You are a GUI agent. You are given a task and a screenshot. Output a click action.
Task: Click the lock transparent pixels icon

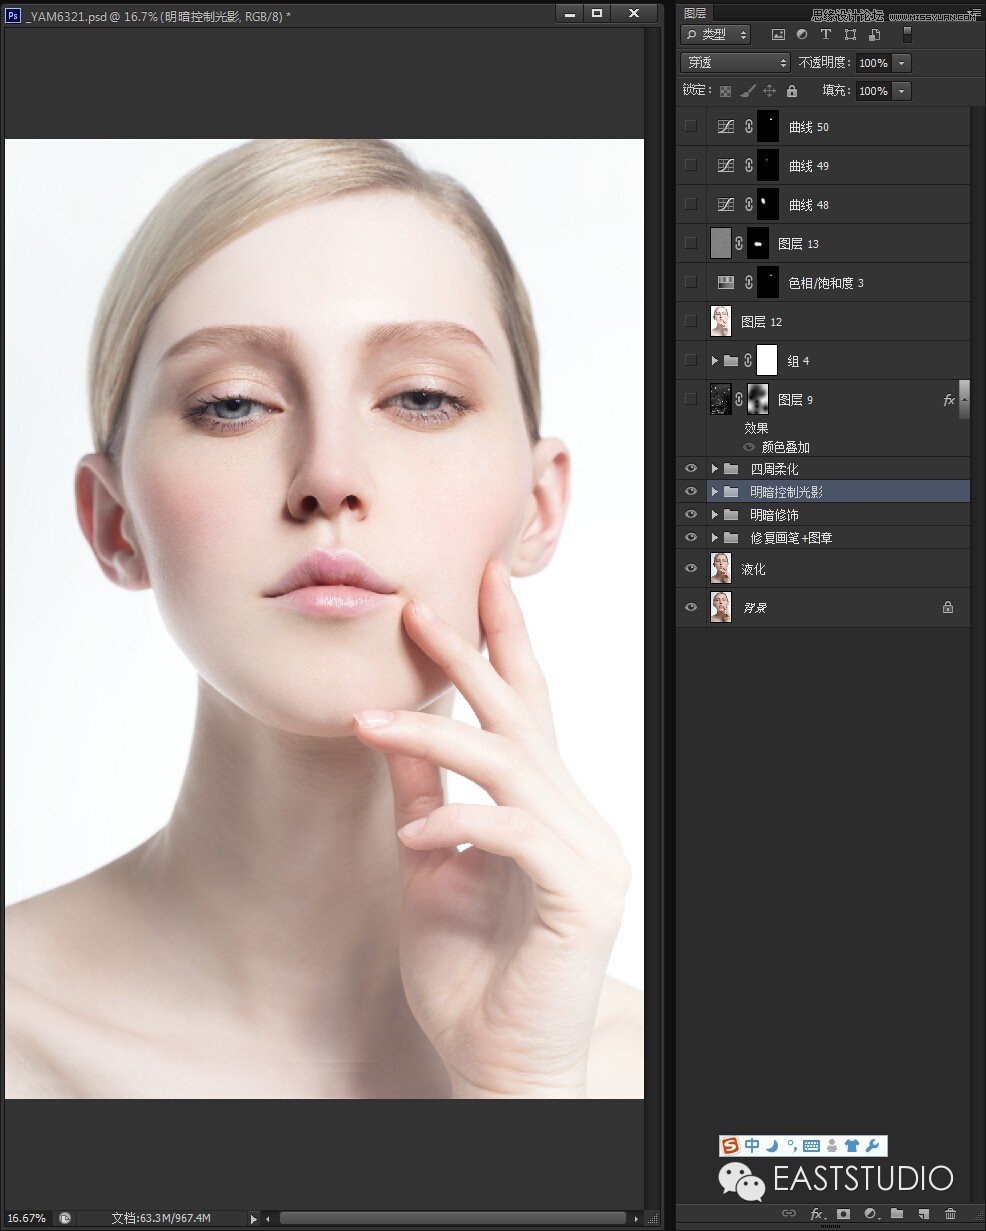pyautogui.click(x=725, y=90)
